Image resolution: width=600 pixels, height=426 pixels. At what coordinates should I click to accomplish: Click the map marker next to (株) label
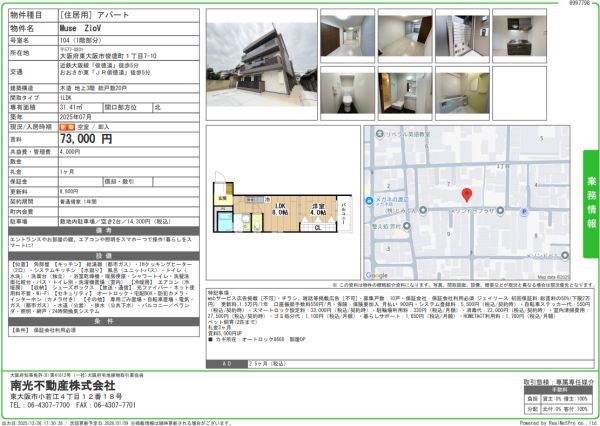coord(422,210)
